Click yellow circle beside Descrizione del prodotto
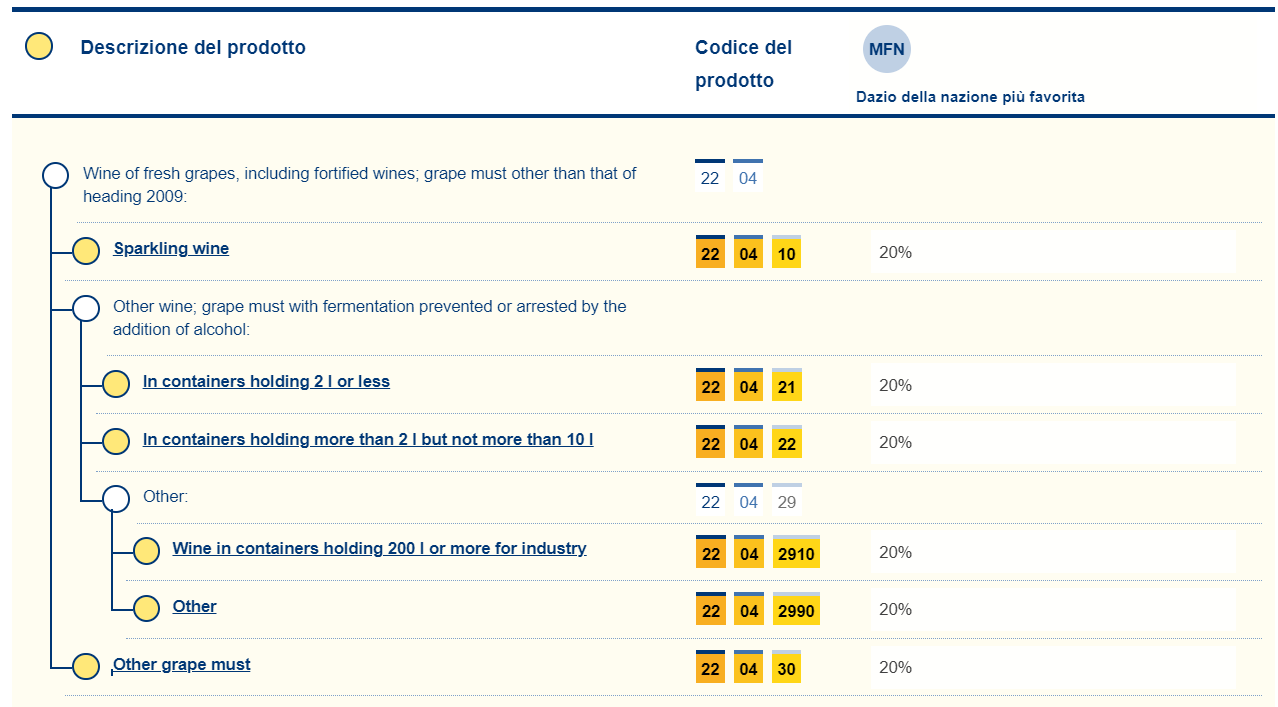This screenshot has height=707, width=1278. click(39, 47)
